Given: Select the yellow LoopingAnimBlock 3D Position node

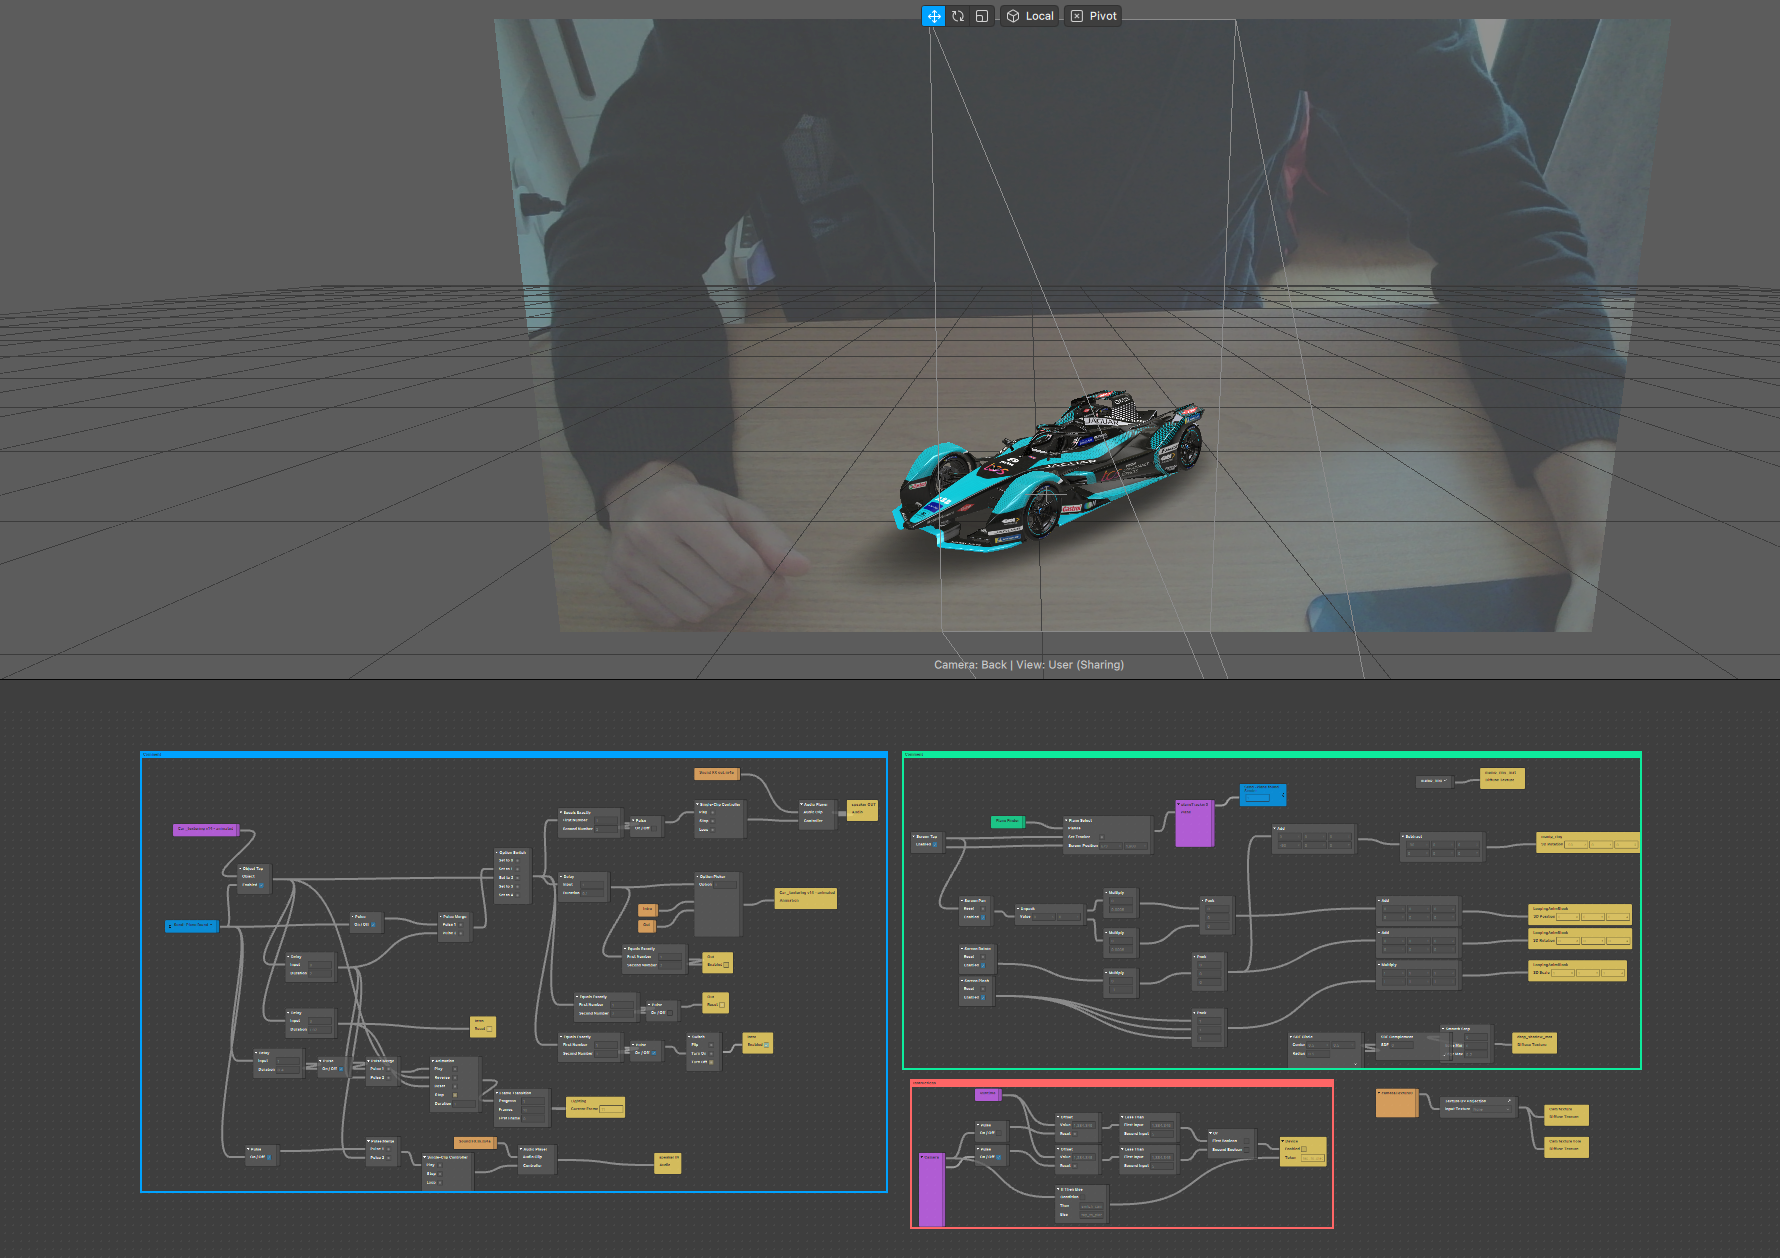Looking at the screenshot, I should tap(1580, 914).
